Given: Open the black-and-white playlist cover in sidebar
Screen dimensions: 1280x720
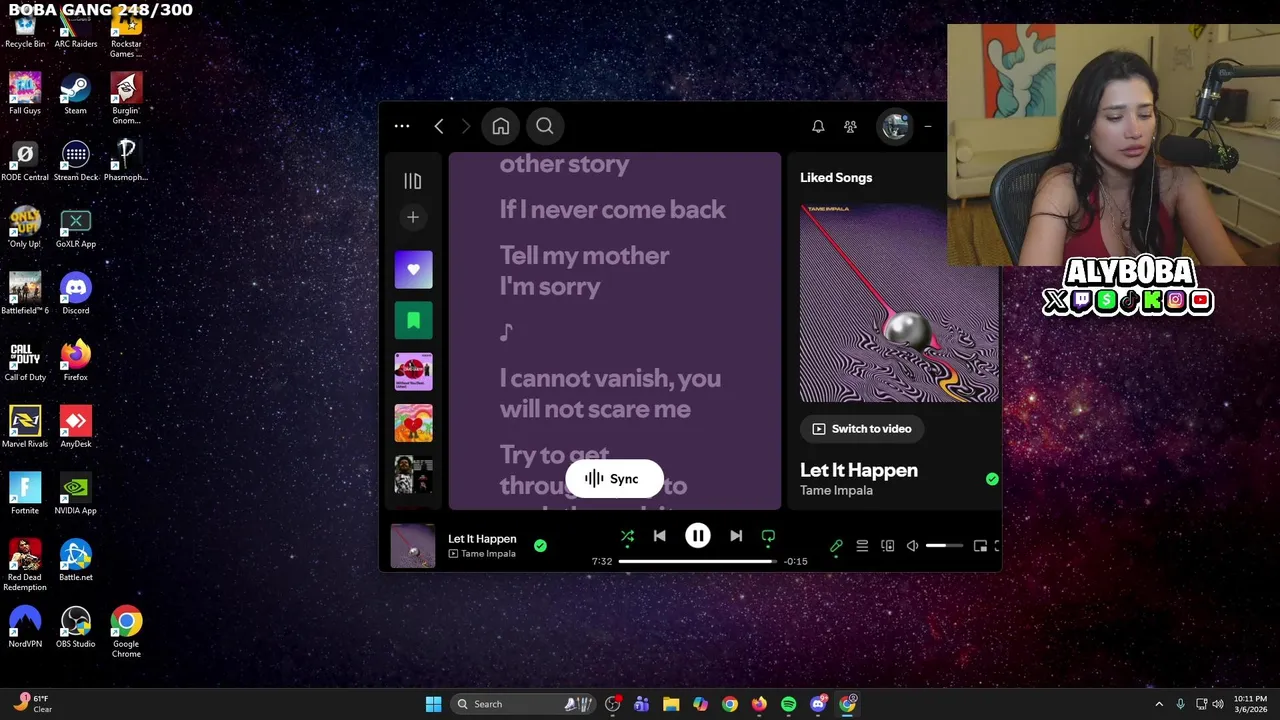Looking at the screenshot, I should 413,474.
